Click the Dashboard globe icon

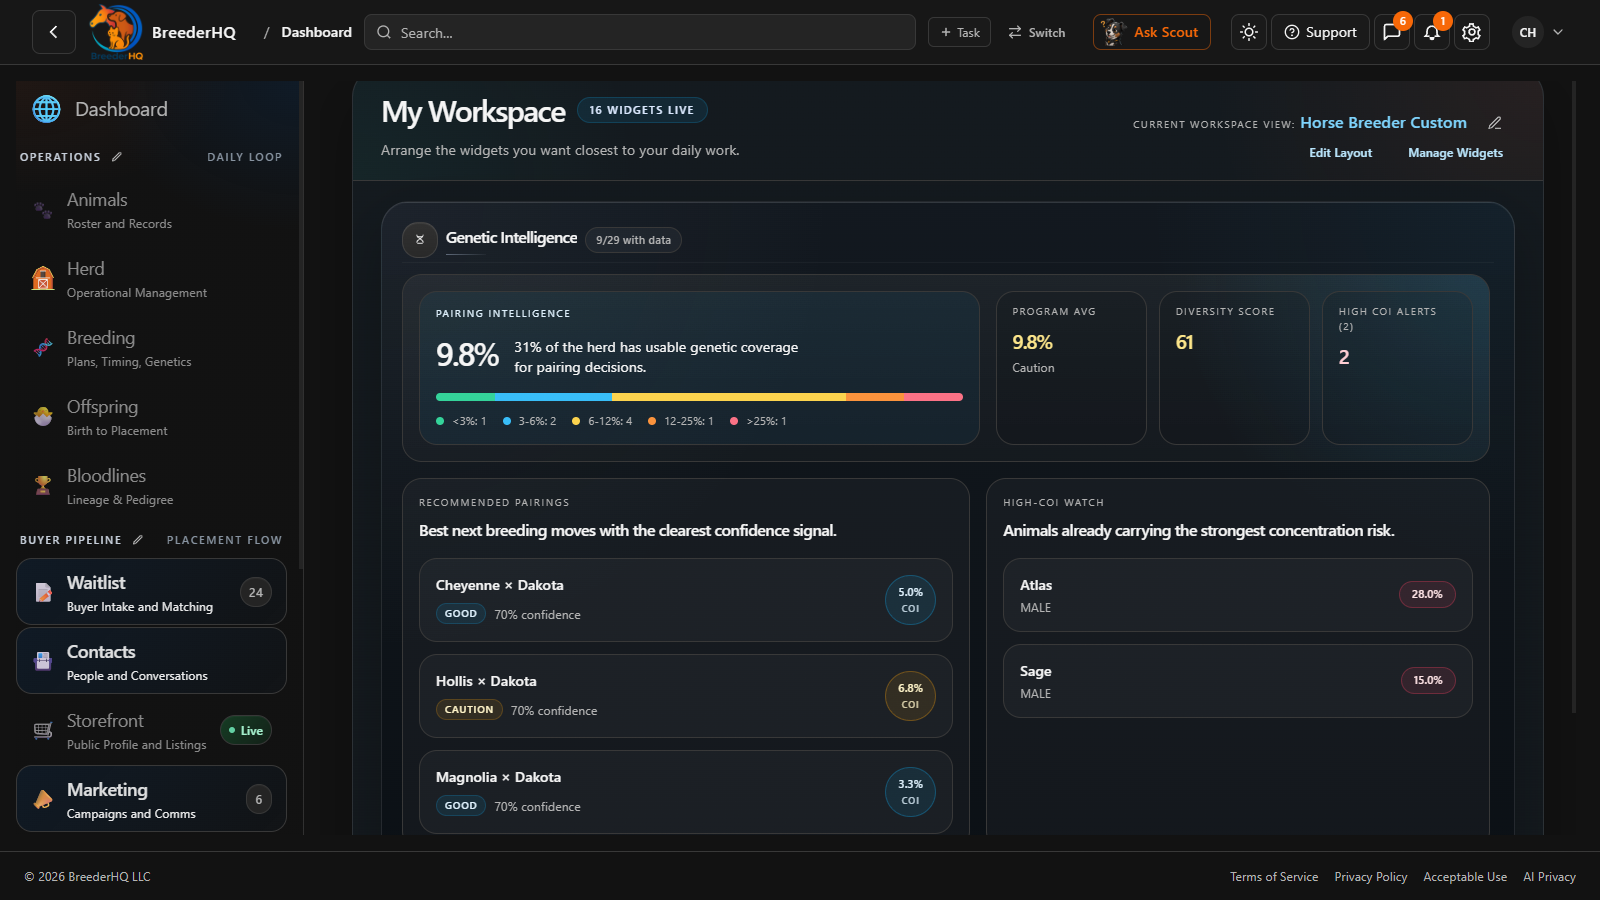(x=47, y=109)
